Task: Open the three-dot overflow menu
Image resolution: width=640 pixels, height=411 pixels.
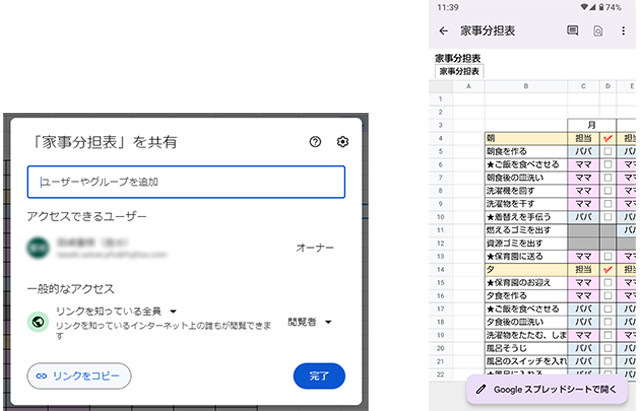Action: [624, 31]
